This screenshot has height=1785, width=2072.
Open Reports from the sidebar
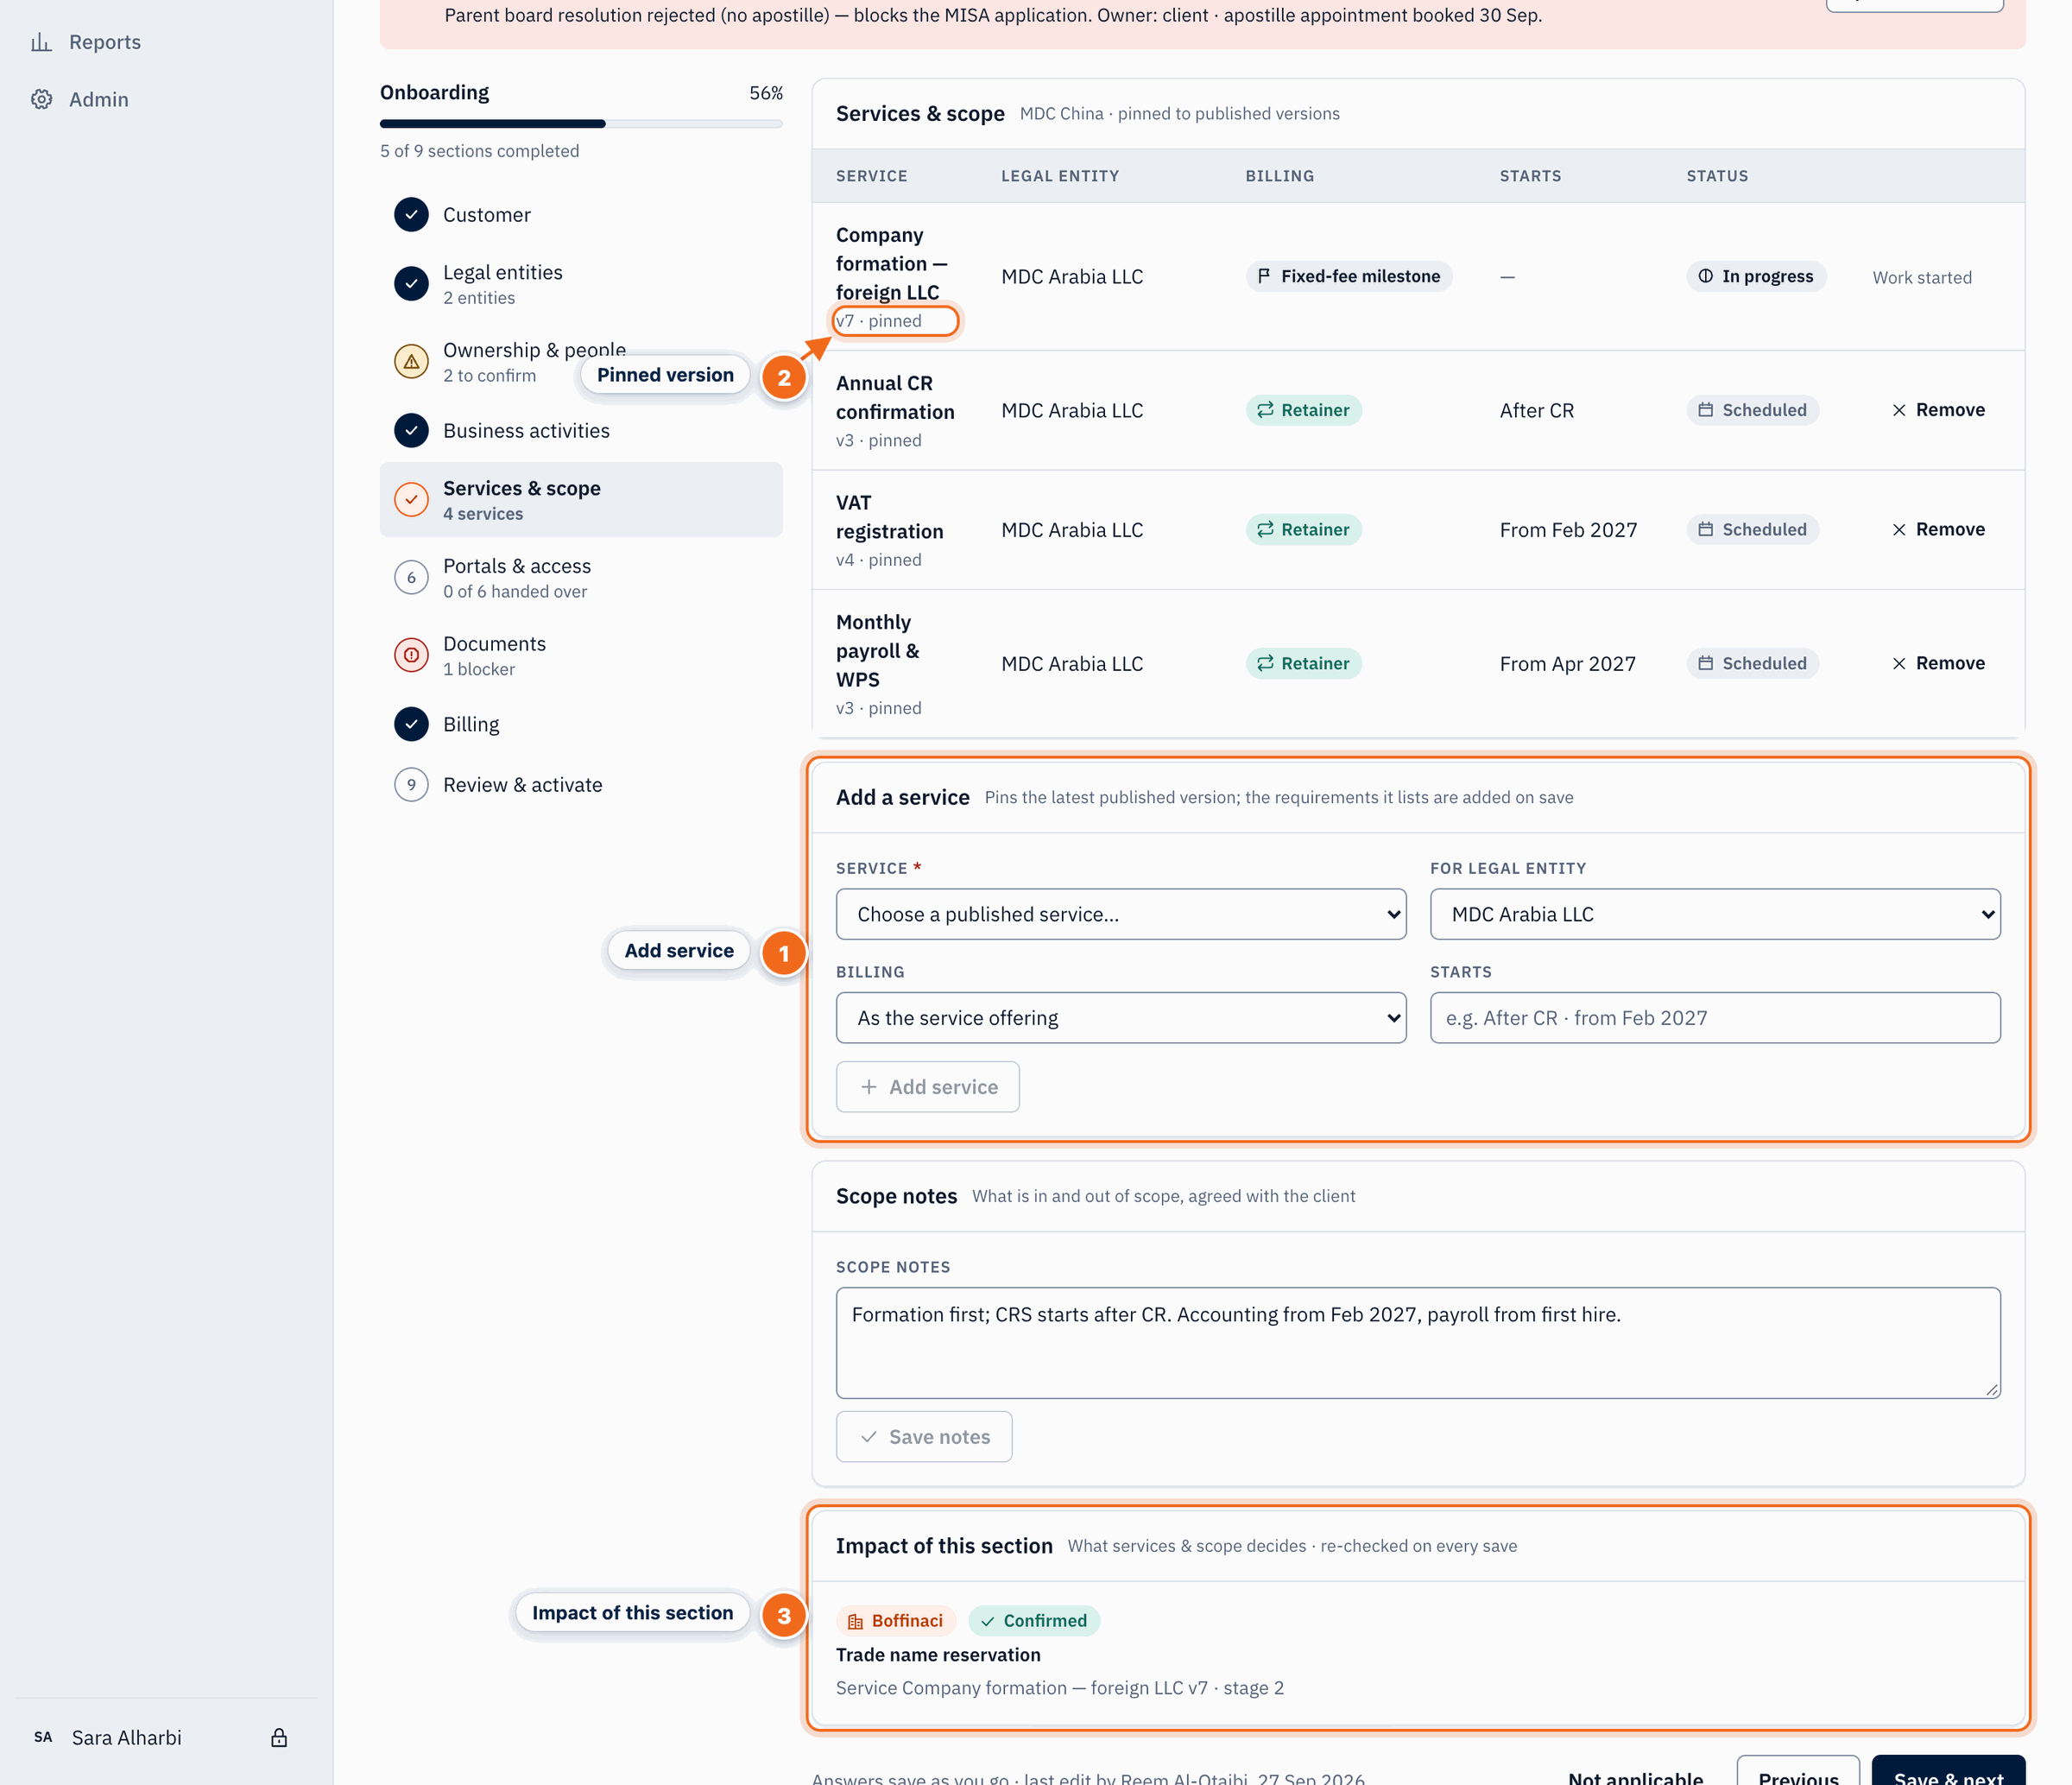click(x=85, y=42)
